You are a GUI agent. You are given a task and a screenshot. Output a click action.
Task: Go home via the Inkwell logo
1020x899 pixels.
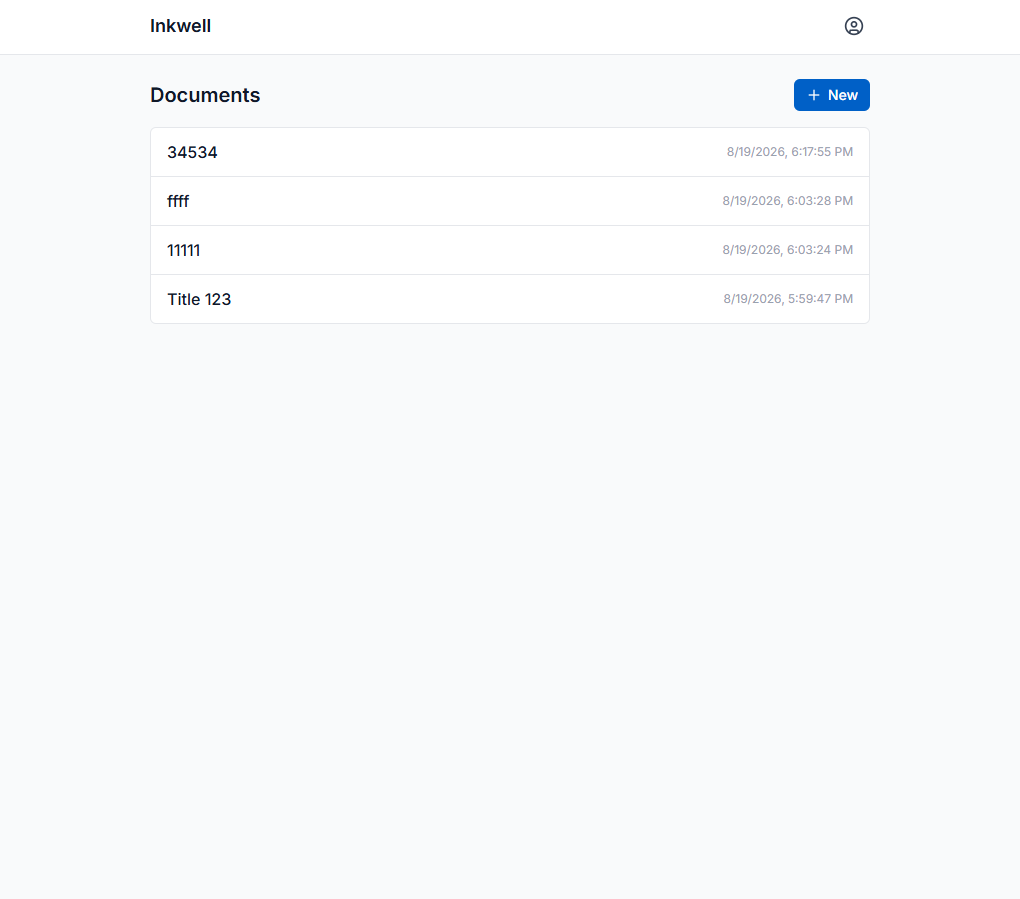(x=180, y=26)
